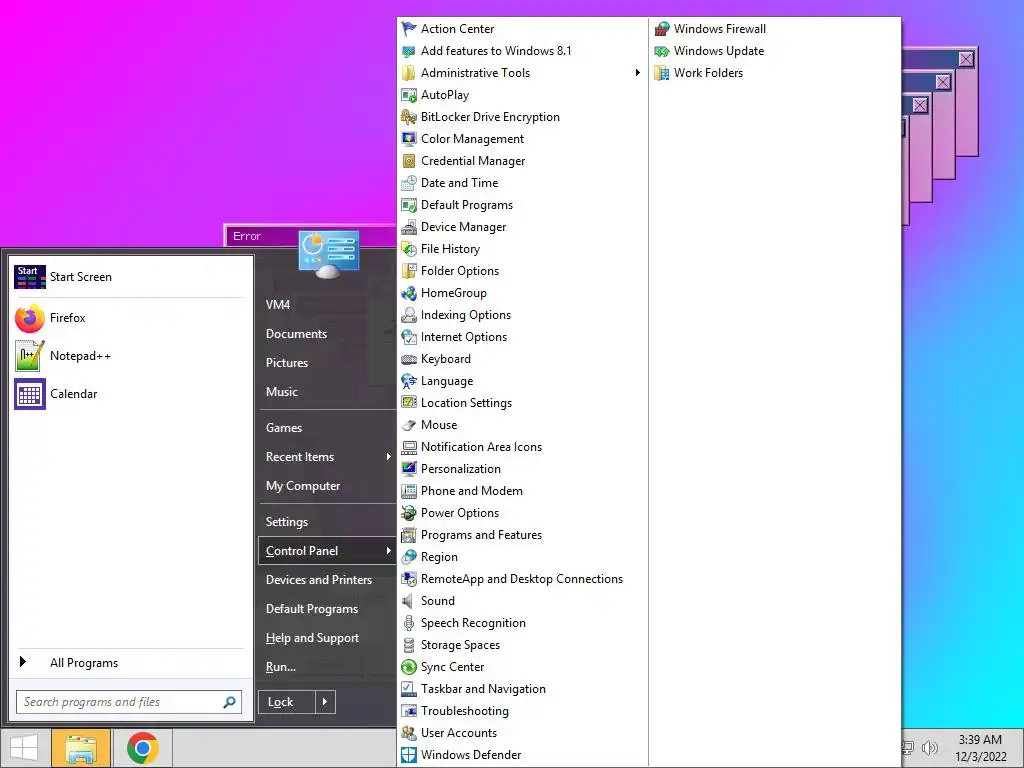Viewport: 1024px width, 768px height.
Task: Click the Mouse icon
Action: click(x=409, y=425)
